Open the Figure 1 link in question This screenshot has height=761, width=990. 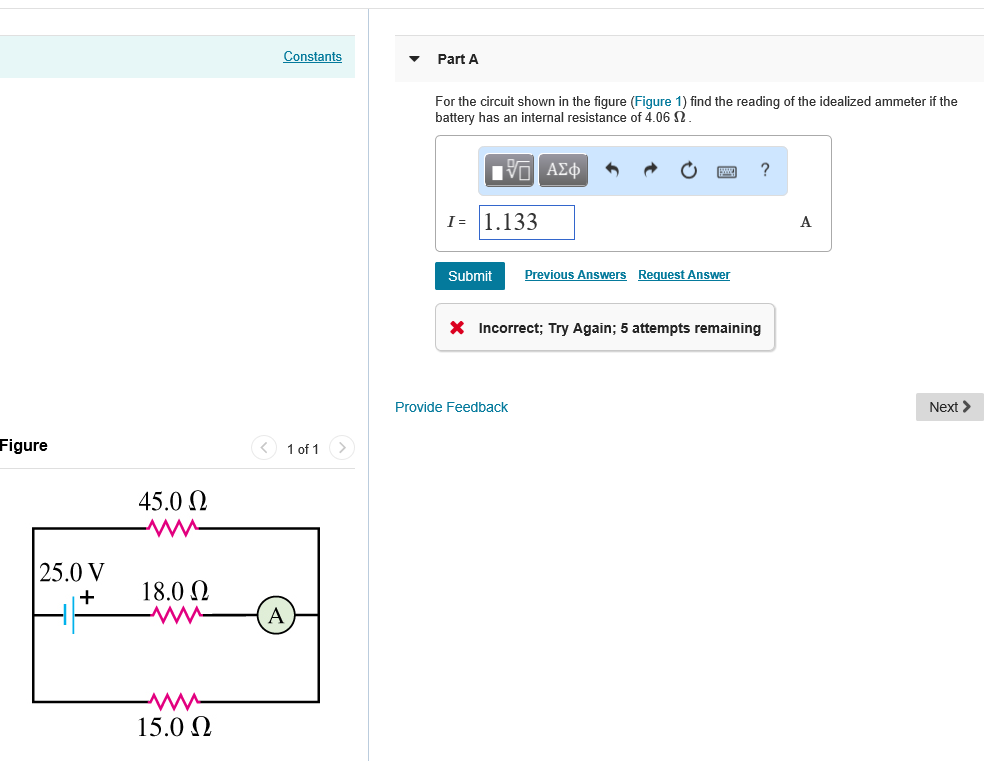pyautogui.click(x=658, y=102)
